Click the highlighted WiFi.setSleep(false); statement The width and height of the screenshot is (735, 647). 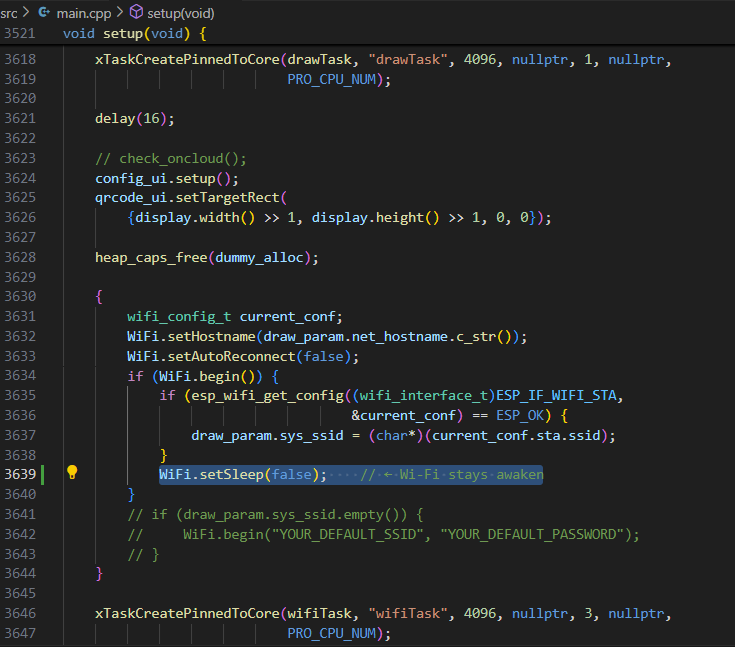(243, 475)
